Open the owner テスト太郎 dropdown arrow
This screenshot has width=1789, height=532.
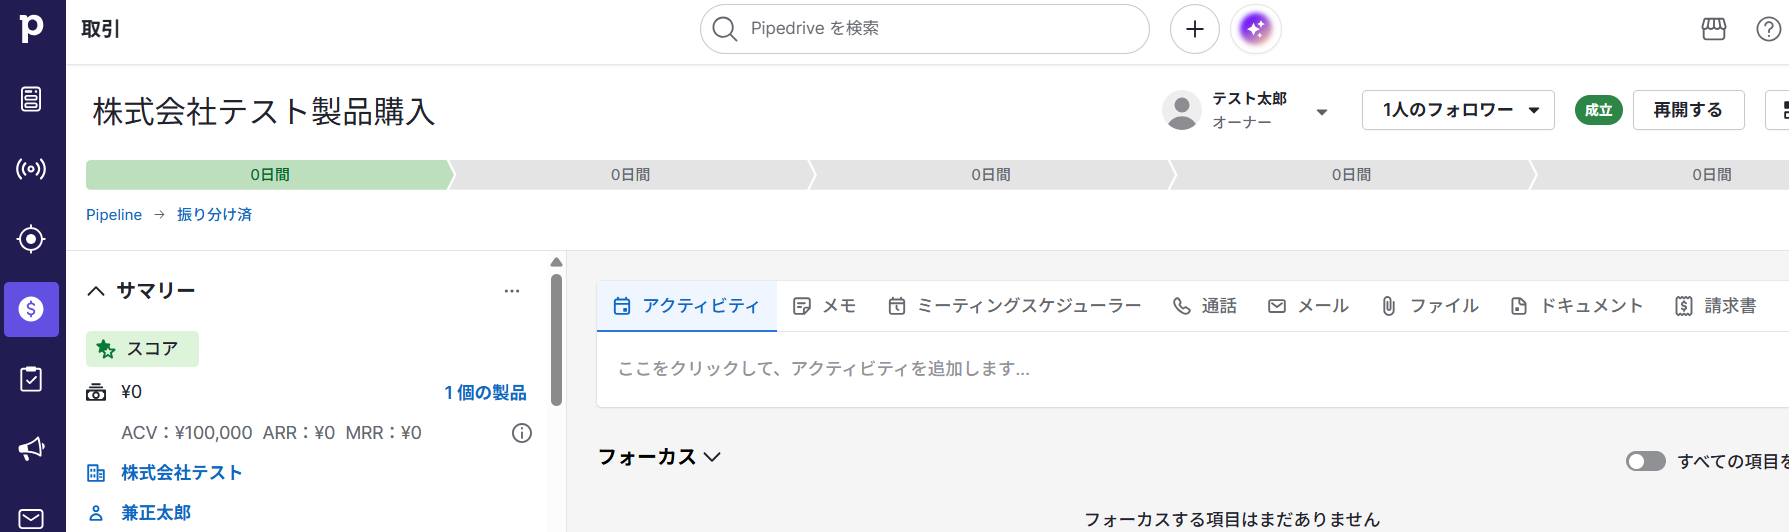tap(1322, 112)
